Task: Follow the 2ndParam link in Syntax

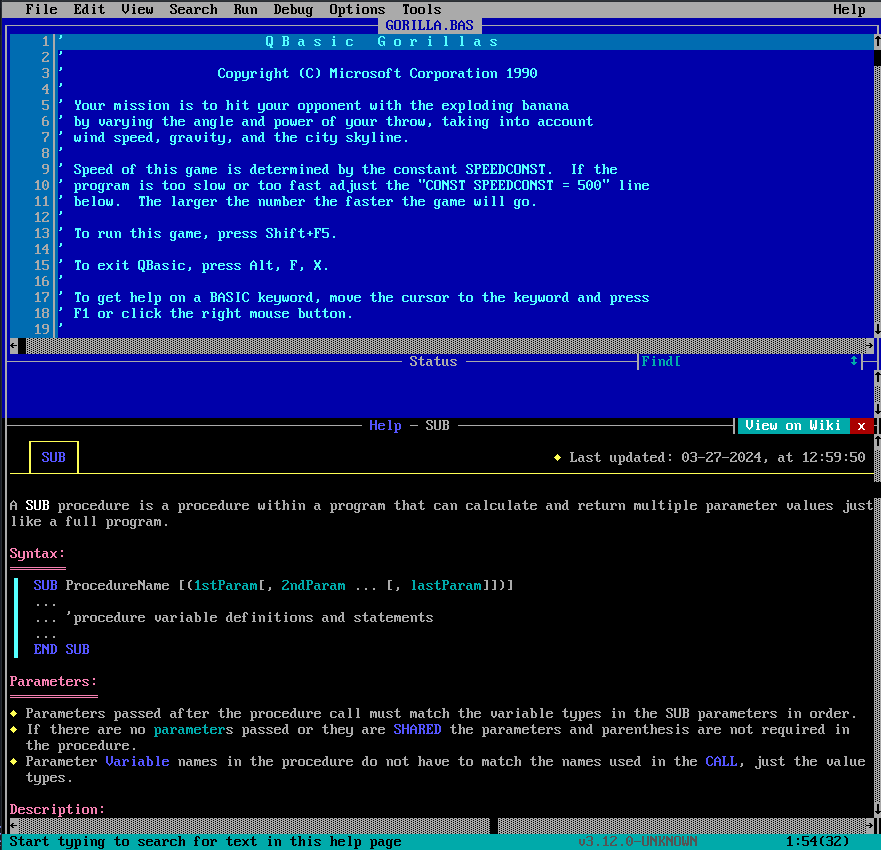Action: (313, 585)
